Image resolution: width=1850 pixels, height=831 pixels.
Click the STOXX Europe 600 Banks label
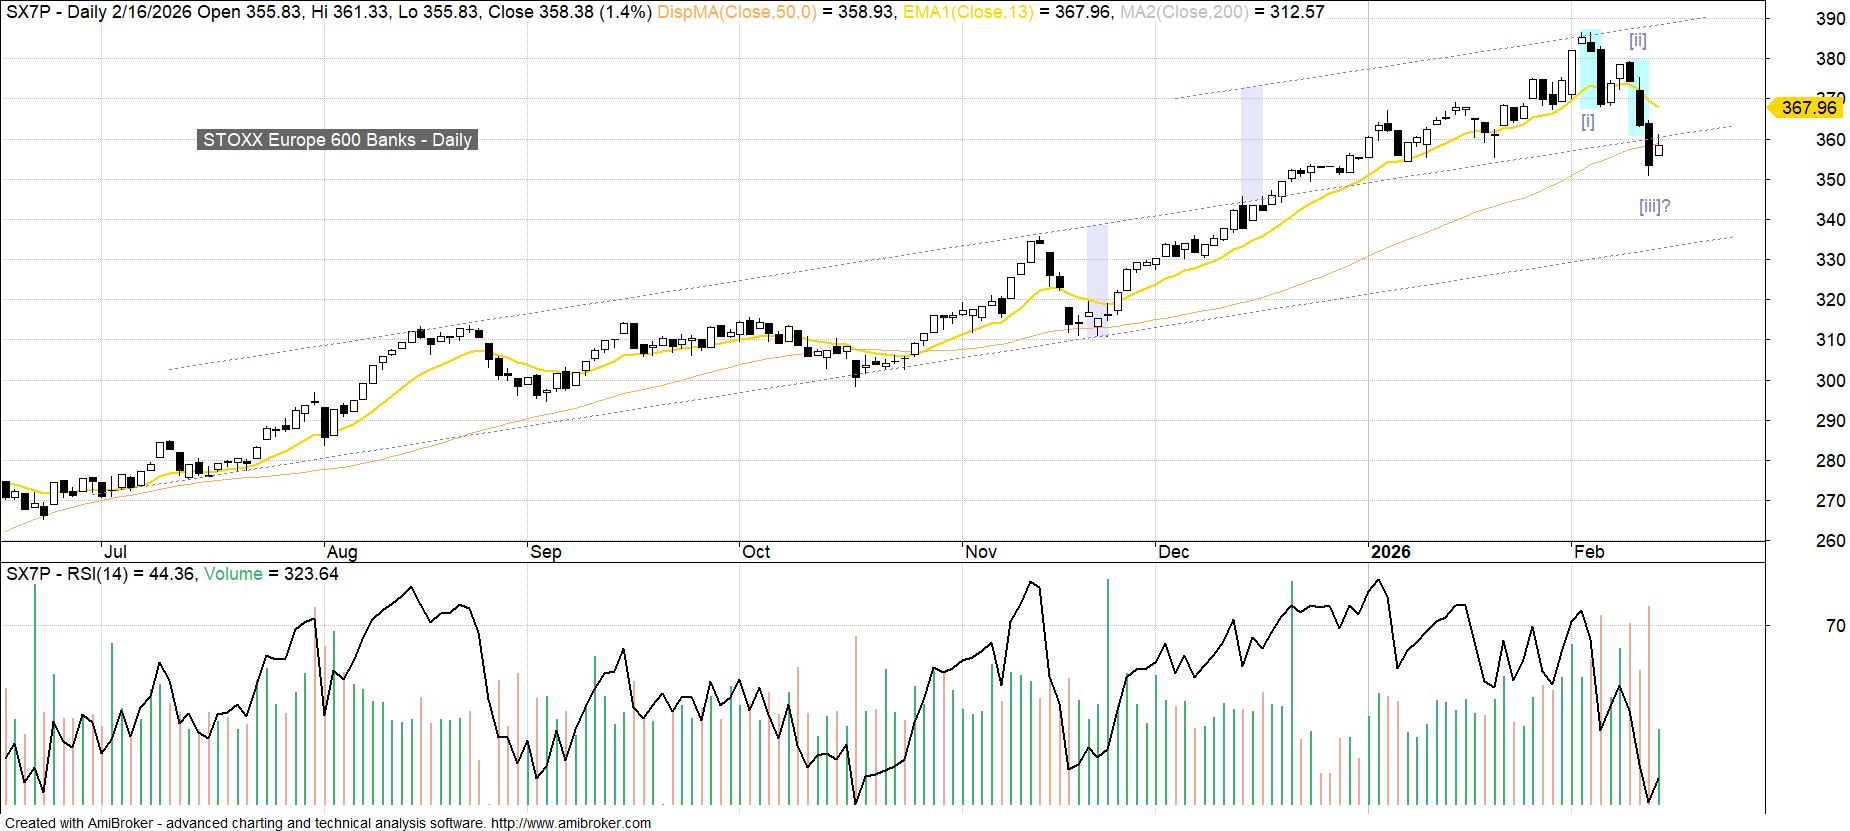point(337,140)
